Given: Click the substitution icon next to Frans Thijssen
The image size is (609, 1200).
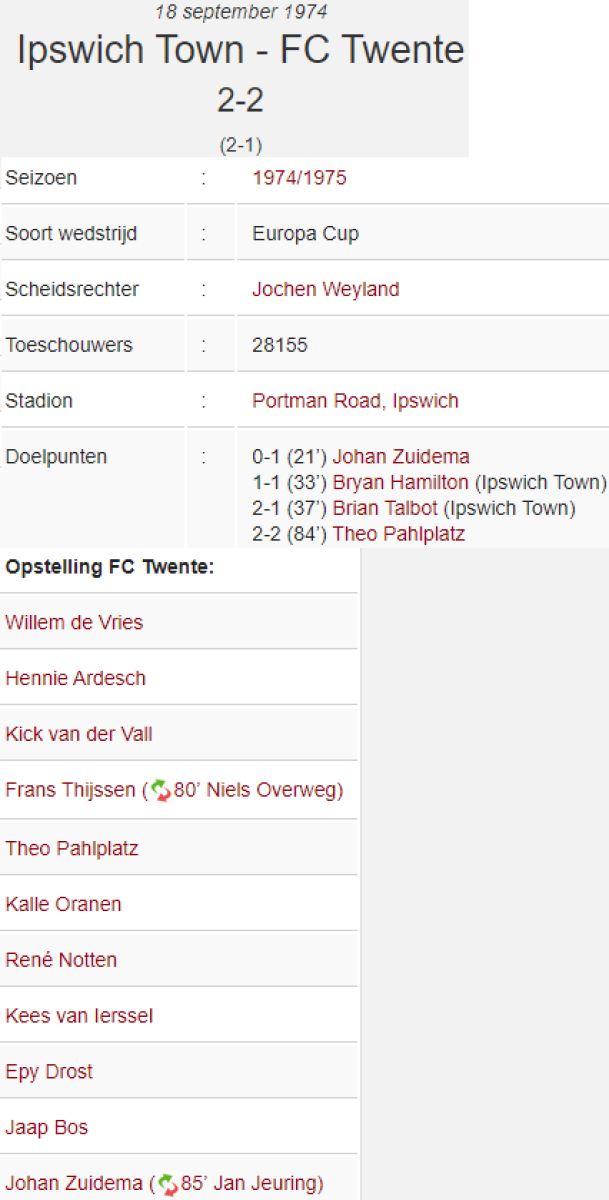Looking at the screenshot, I should (x=161, y=791).
